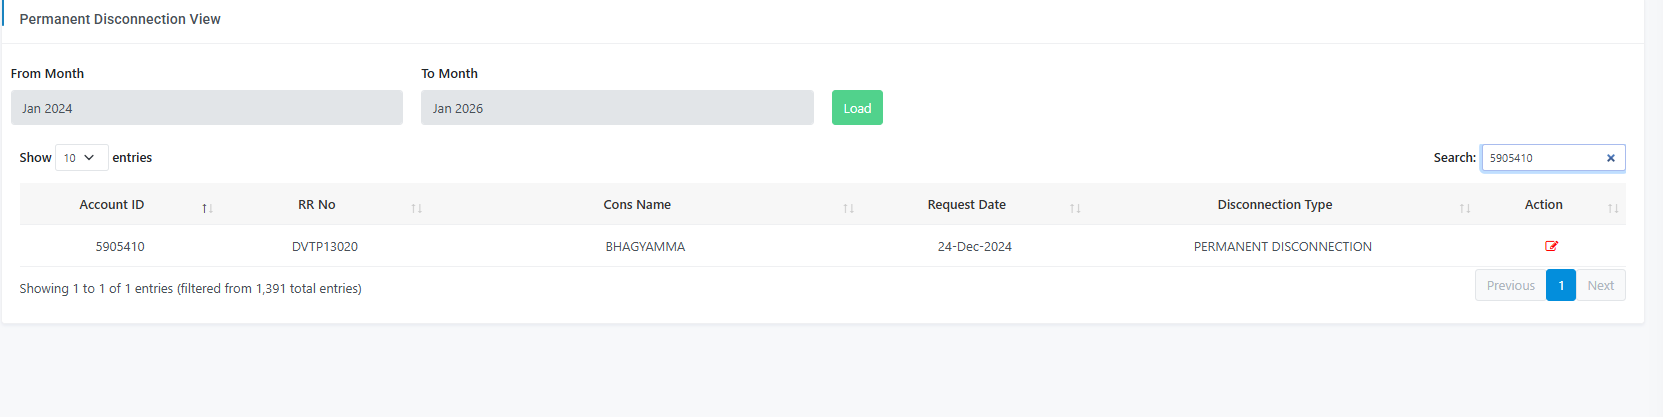The height and width of the screenshot is (417, 1663).
Task: Click consumer name BHAGYAMMA cell
Action: click(645, 246)
